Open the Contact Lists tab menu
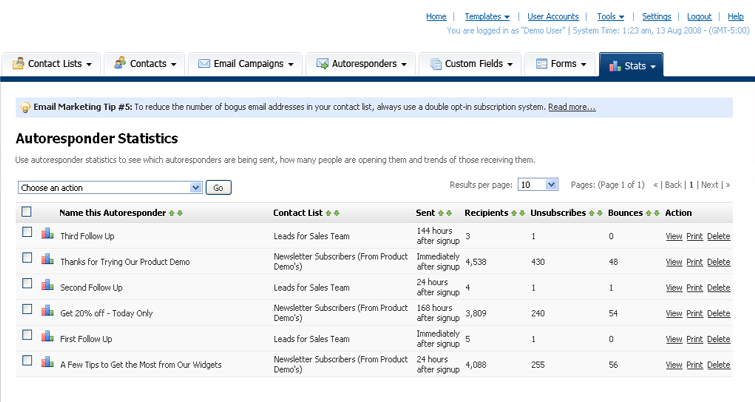This screenshot has height=402, width=755. tap(52, 64)
